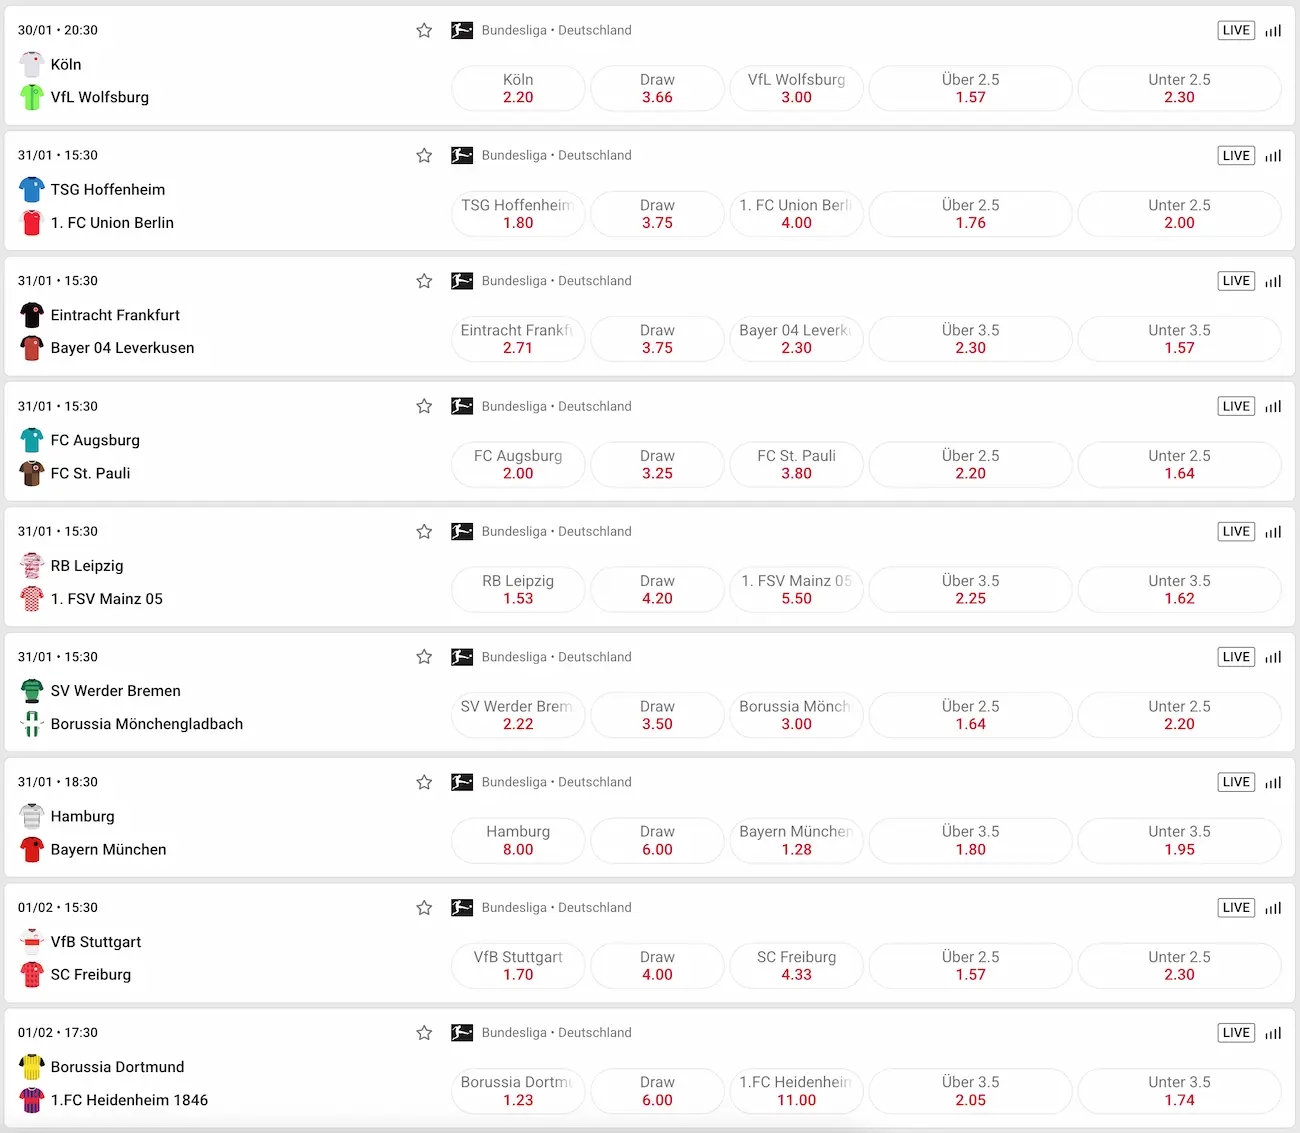Select Draw 3.75 for Hoffenheim match

point(657,214)
